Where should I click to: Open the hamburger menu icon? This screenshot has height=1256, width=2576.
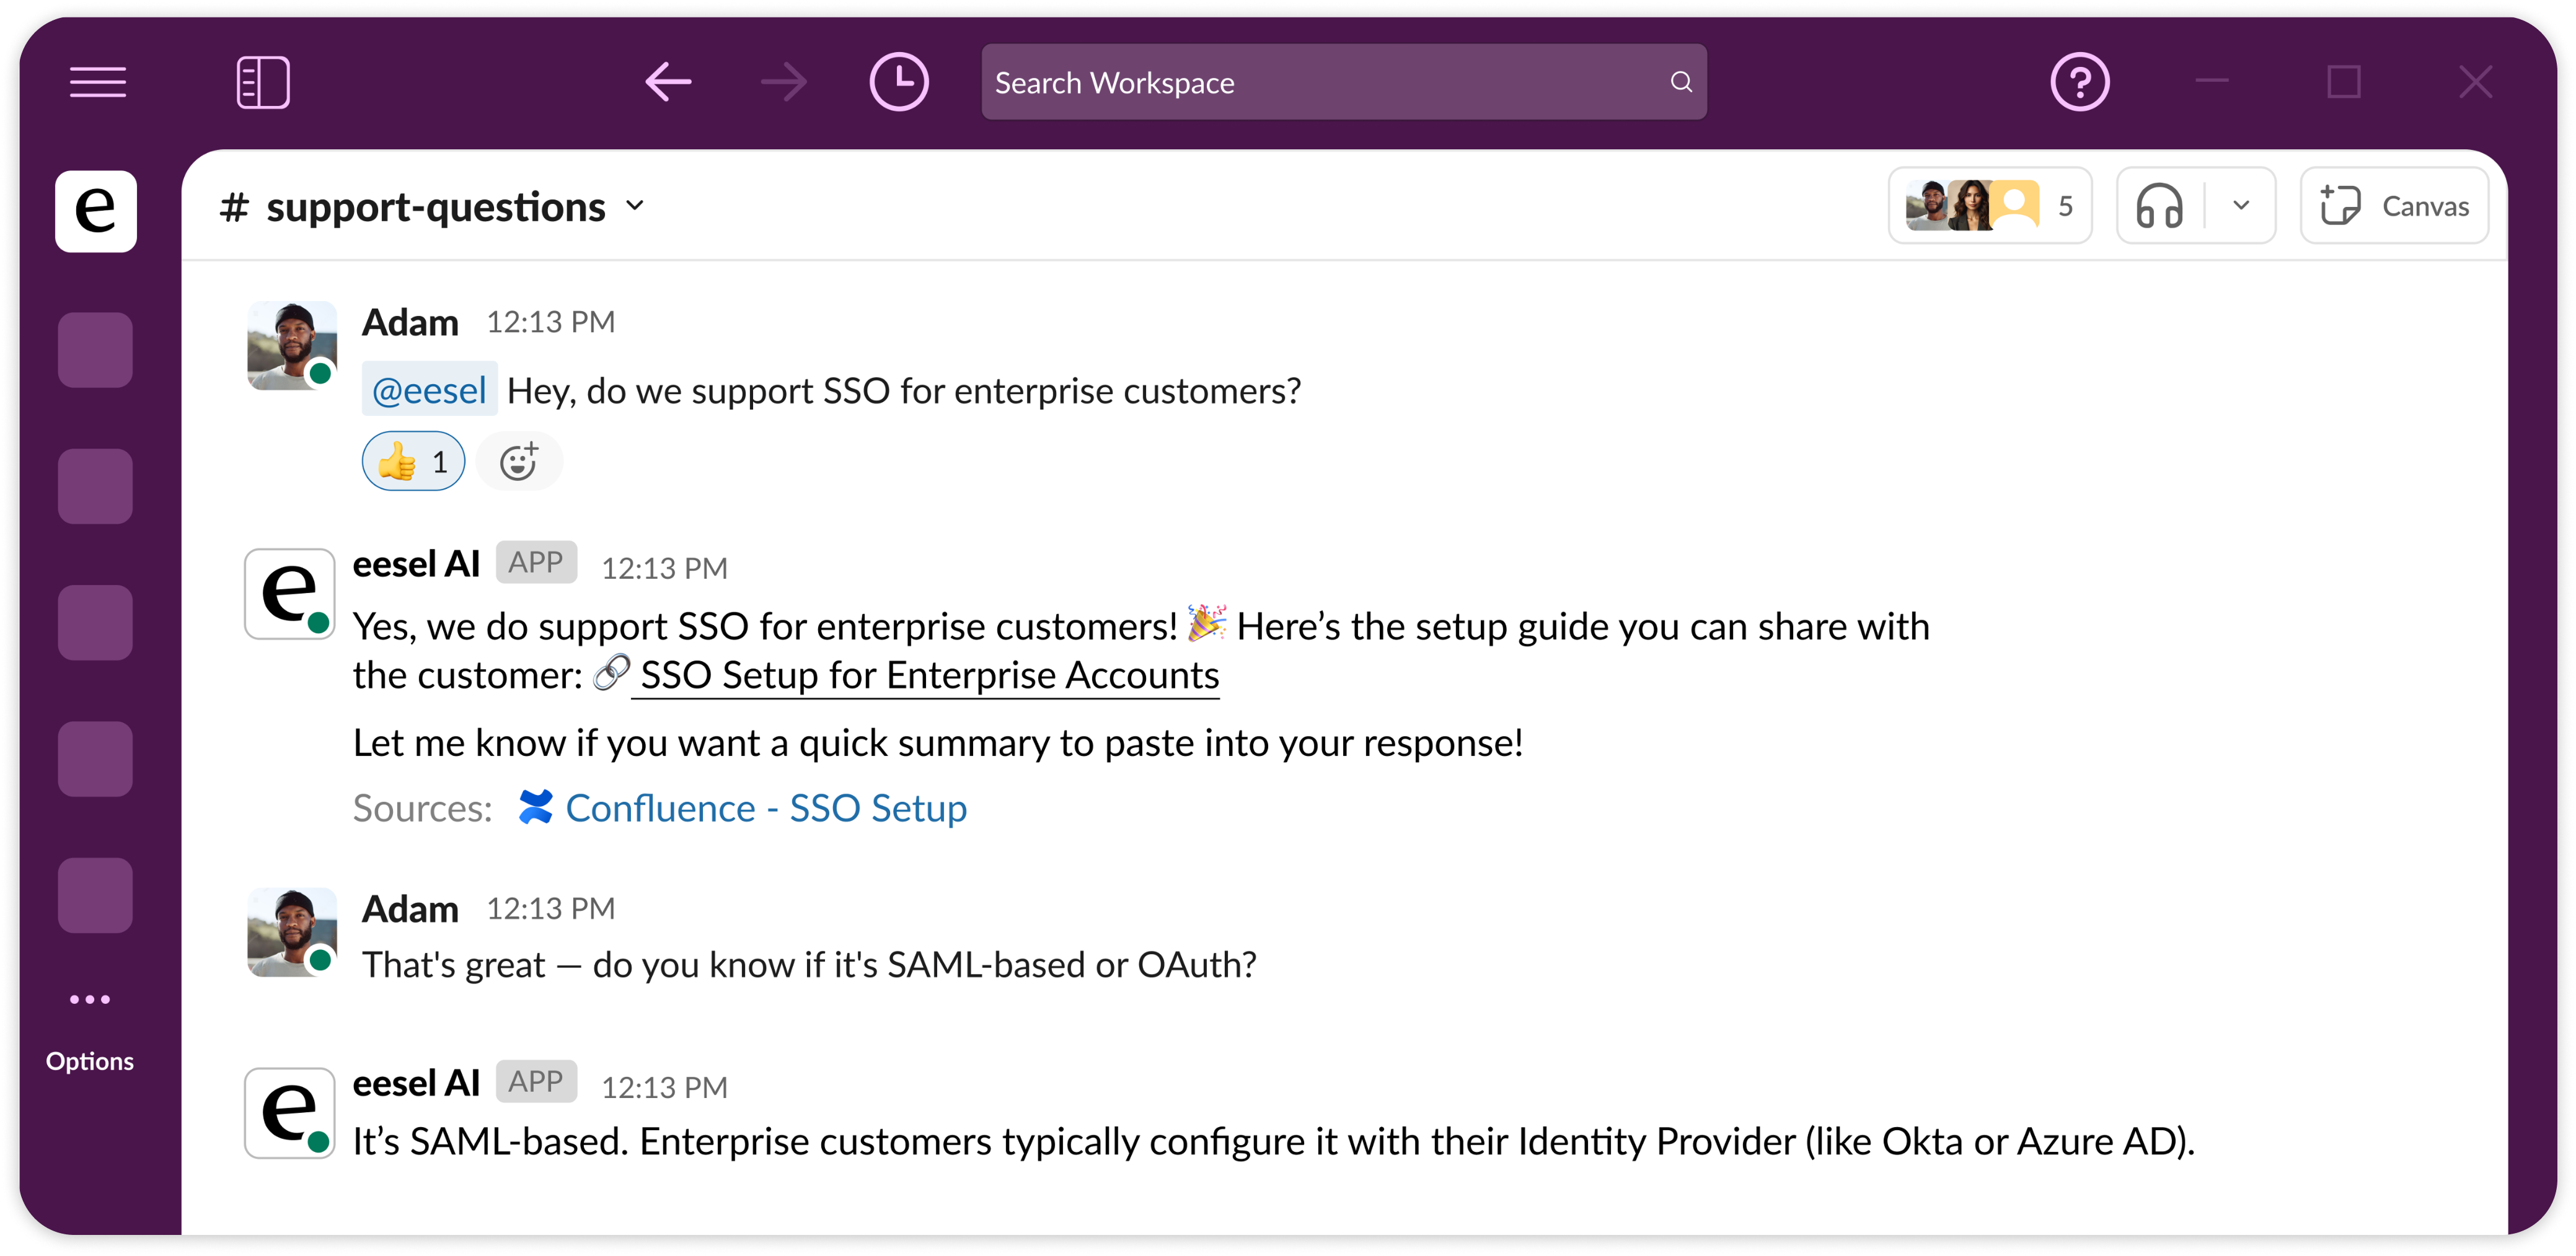(98, 82)
